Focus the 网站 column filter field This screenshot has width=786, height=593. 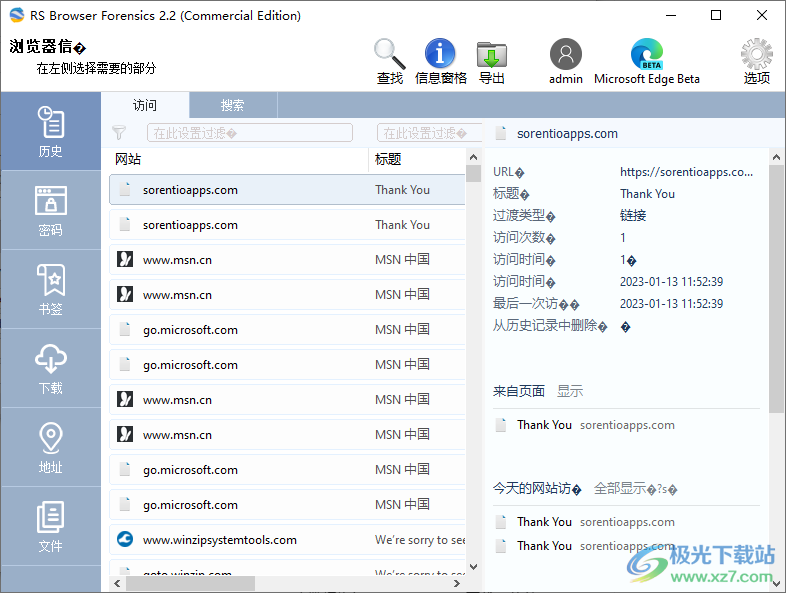[x=250, y=133]
